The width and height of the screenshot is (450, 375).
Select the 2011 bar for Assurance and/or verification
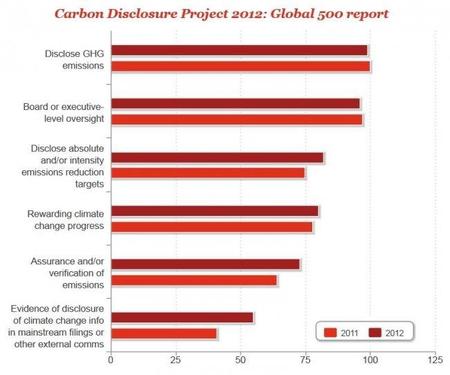[x=194, y=280]
